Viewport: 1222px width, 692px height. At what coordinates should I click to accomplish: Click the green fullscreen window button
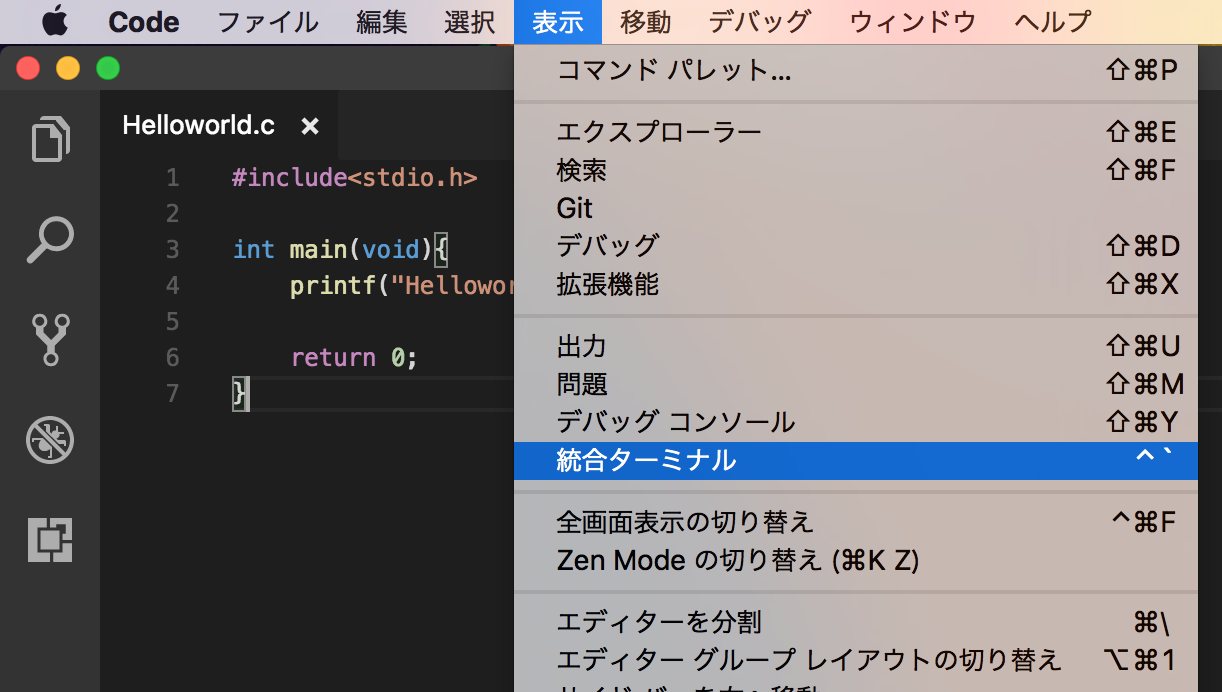[x=108, y=68]
